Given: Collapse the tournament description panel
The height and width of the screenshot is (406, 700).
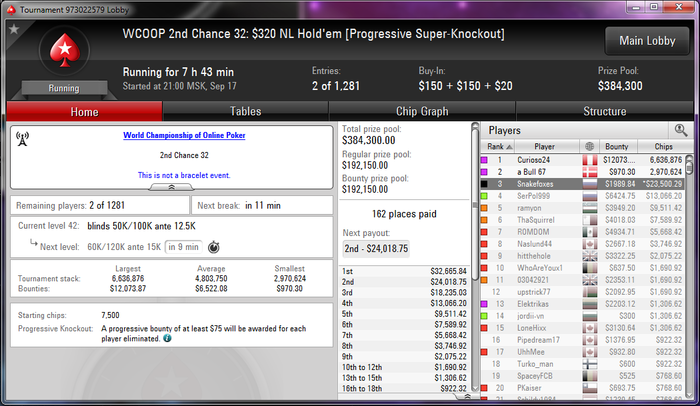Looking at the screenshot, I should point(171,187).
